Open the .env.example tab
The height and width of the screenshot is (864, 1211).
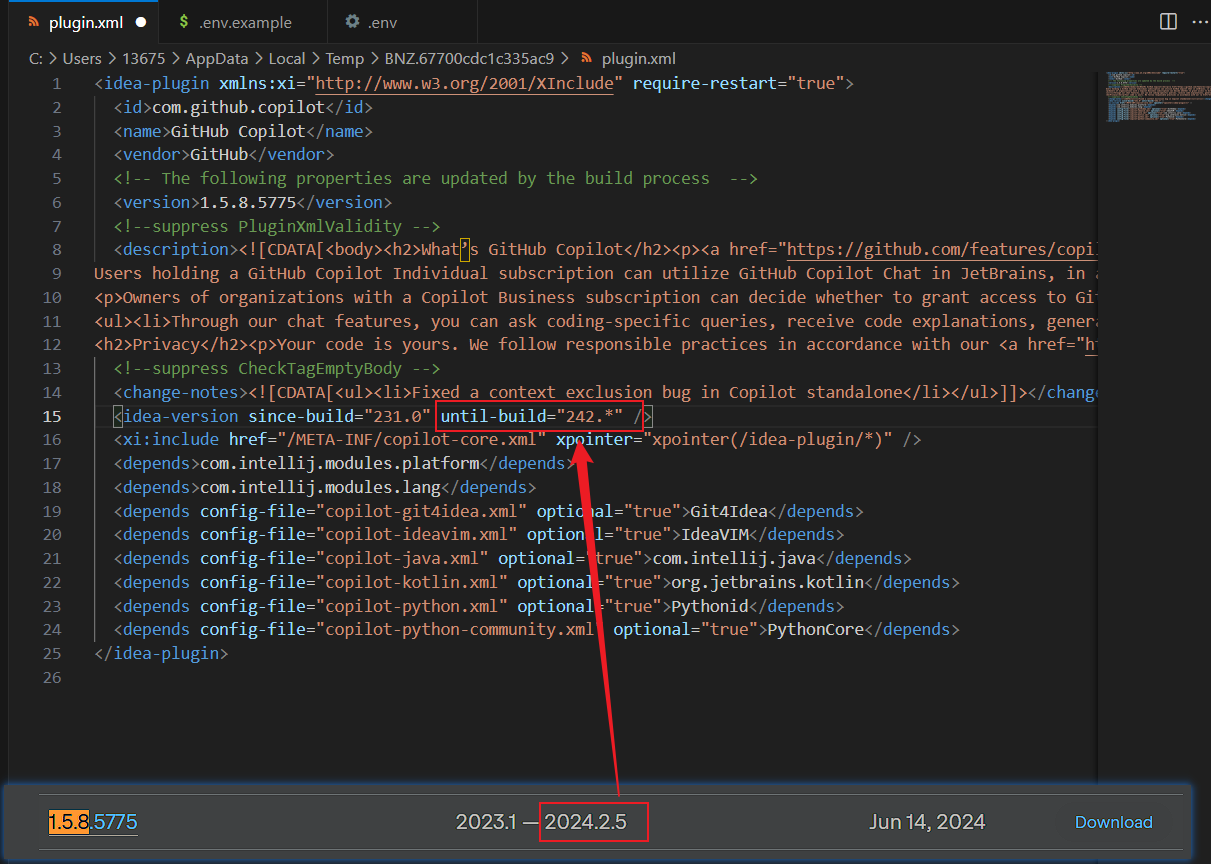[245, 21]
